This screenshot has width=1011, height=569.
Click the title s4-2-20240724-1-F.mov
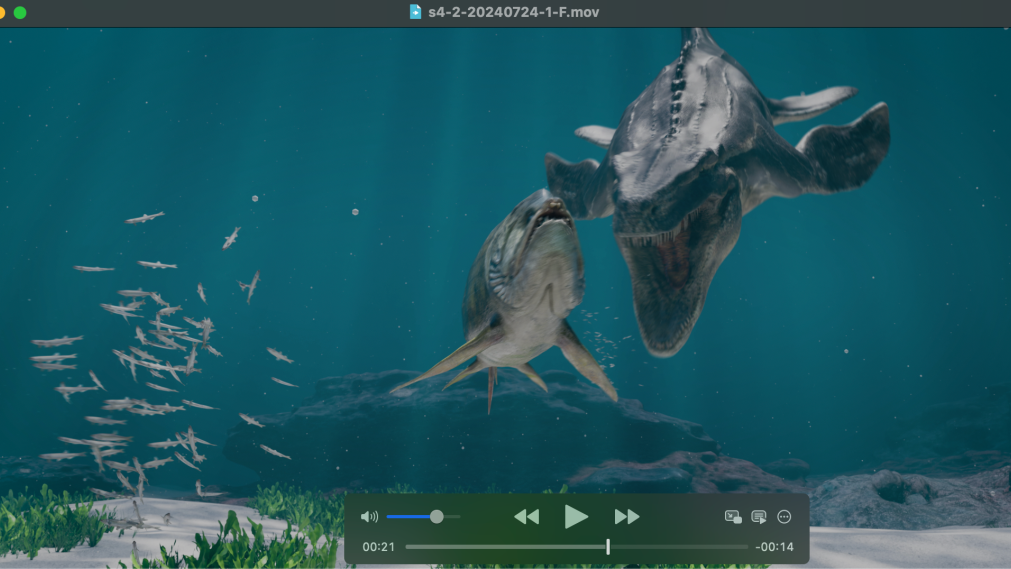[514, 12]
